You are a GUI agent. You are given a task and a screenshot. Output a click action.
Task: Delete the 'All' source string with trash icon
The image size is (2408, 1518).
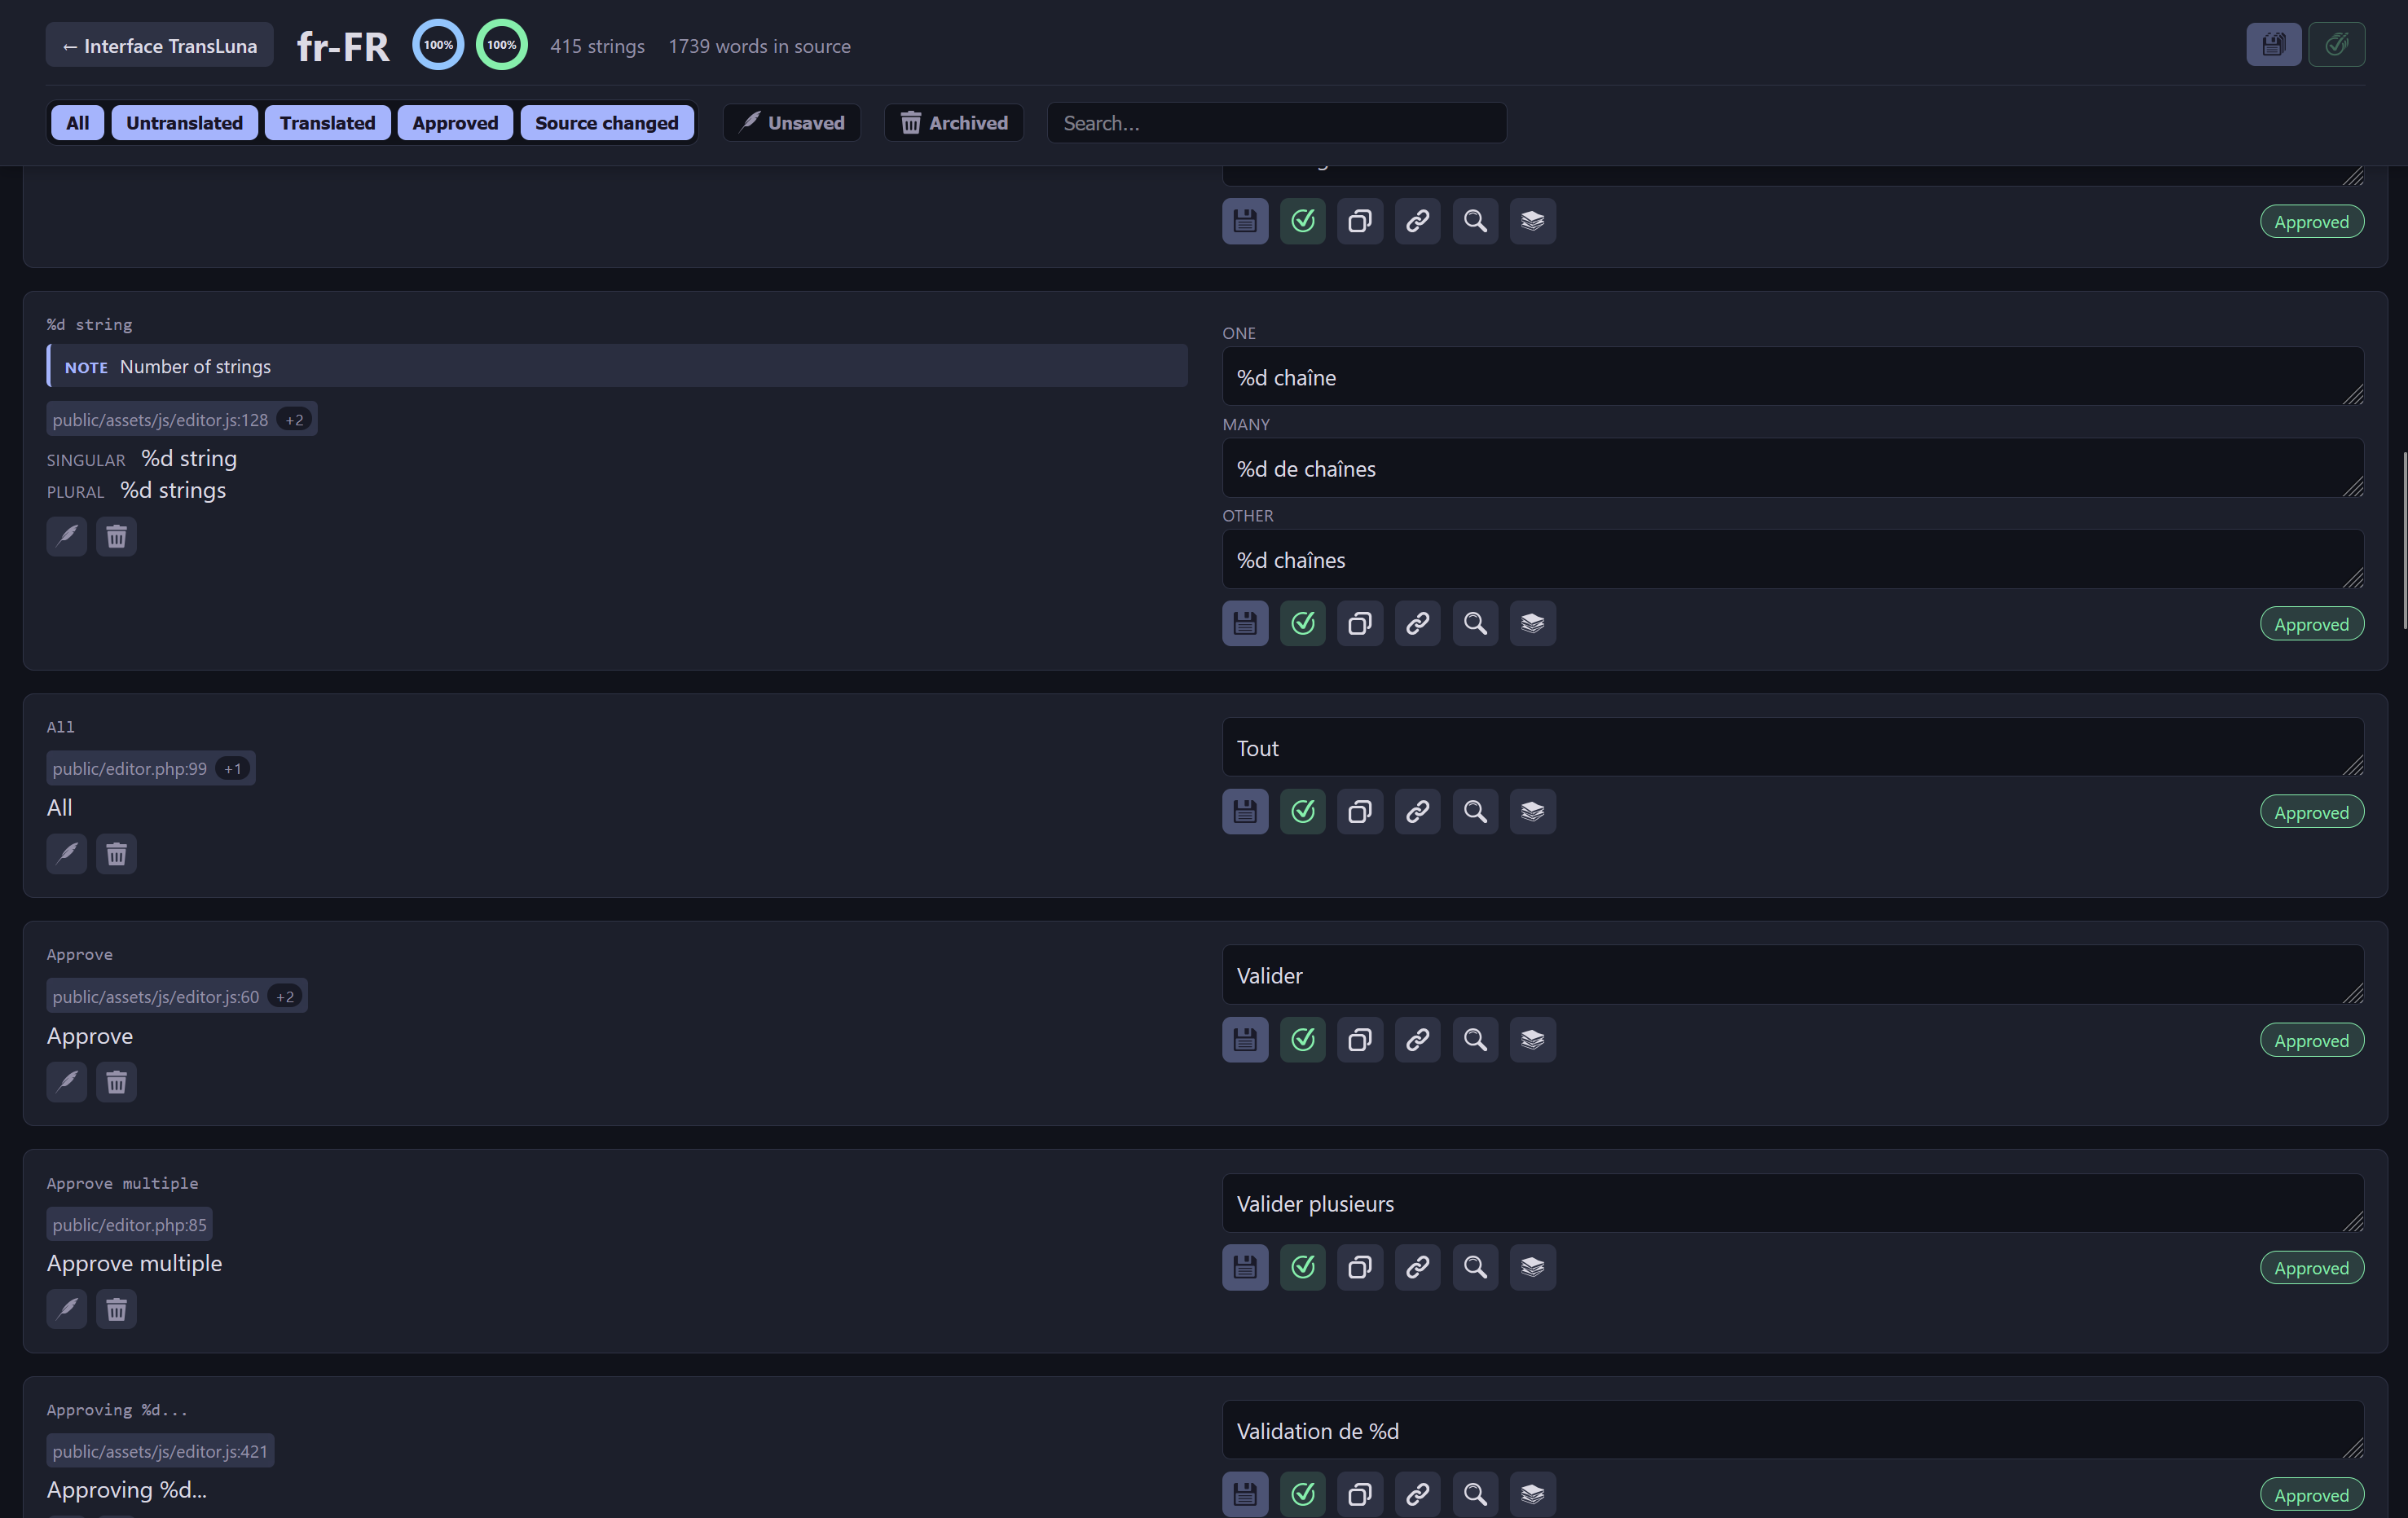(x=116, y=854)
